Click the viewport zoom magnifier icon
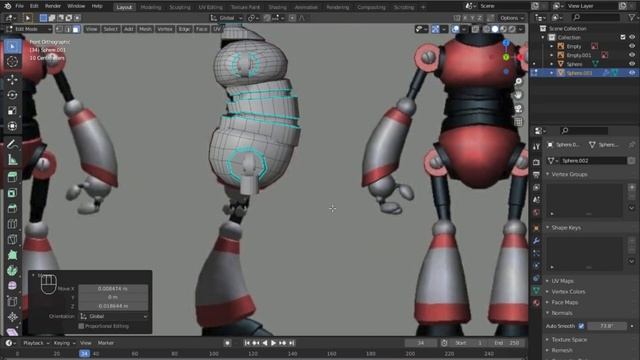The height and width of the screenshot is (360, 640). [518, 82]
